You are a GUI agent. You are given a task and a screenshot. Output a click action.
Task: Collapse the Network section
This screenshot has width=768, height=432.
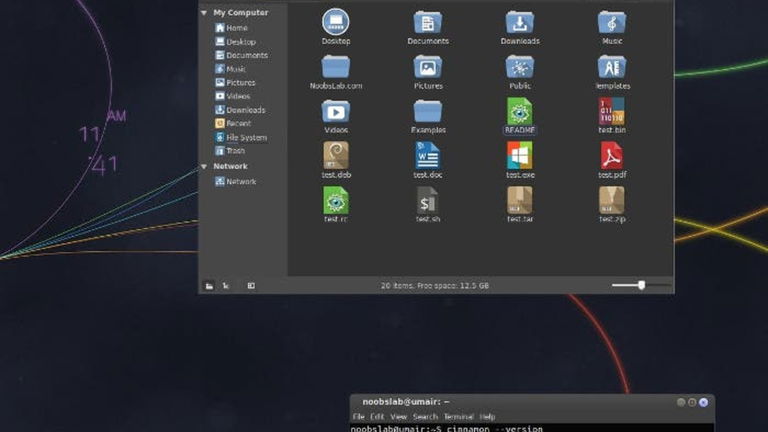(x=204, y=167)
